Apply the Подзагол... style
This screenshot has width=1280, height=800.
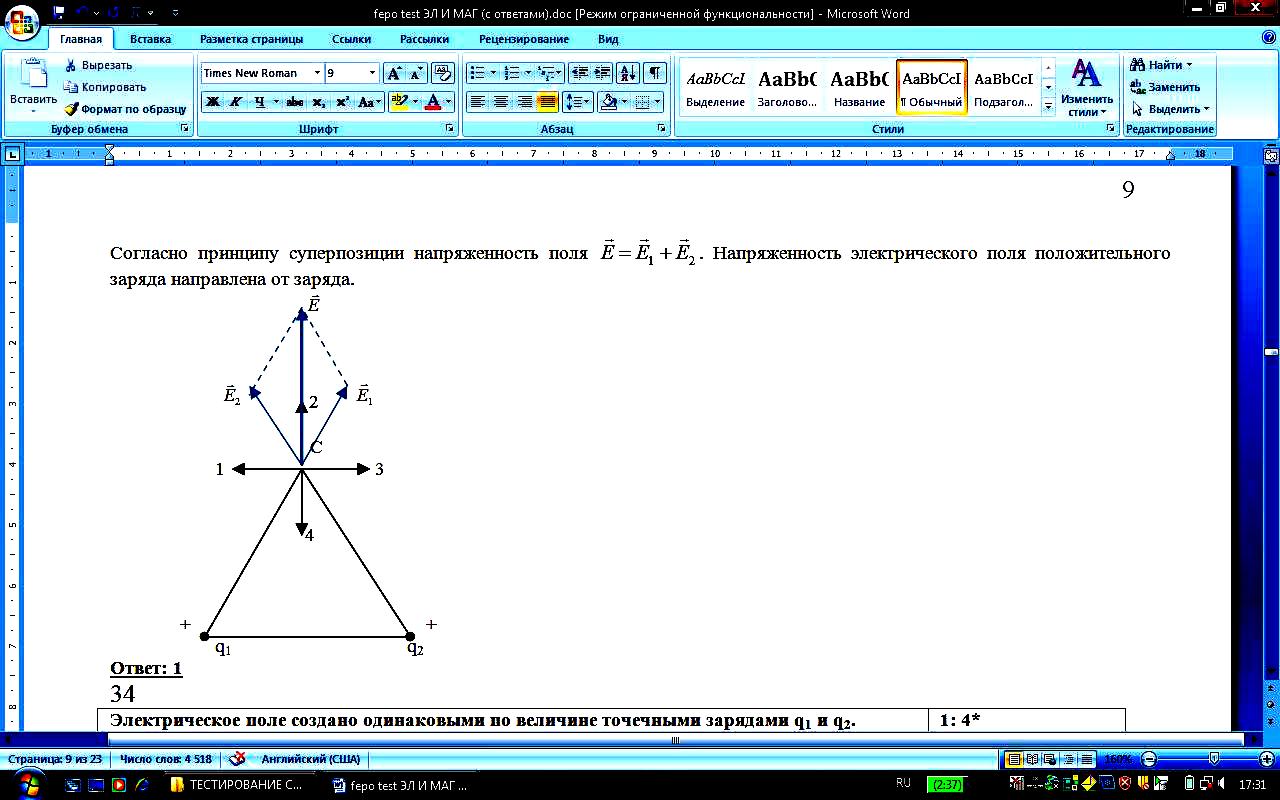(x=1004, y=87)
